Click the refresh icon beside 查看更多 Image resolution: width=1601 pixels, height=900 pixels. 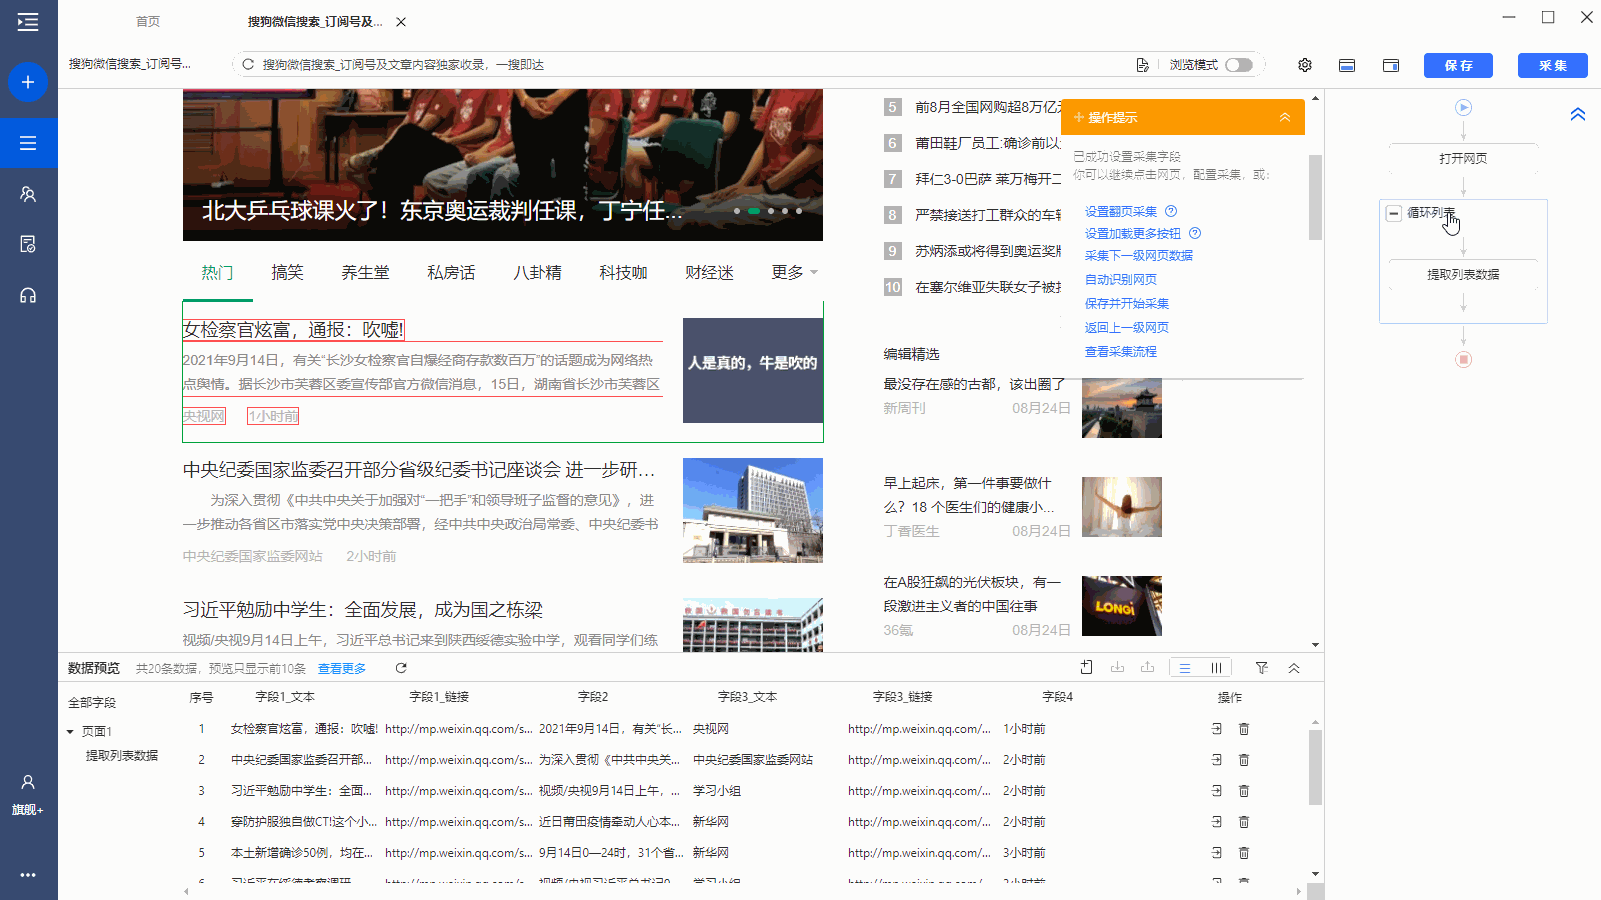(x=401, y=668)
